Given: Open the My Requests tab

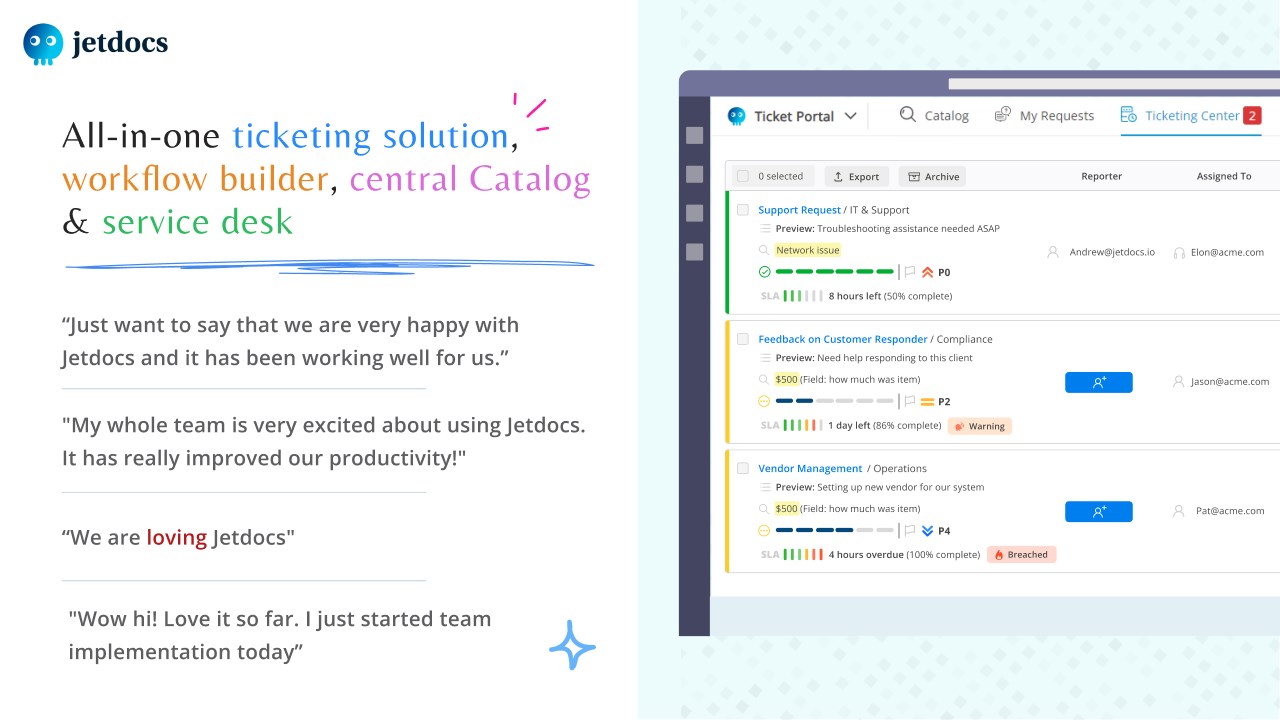Looking at the screenshot, I should click(1044, 116).
